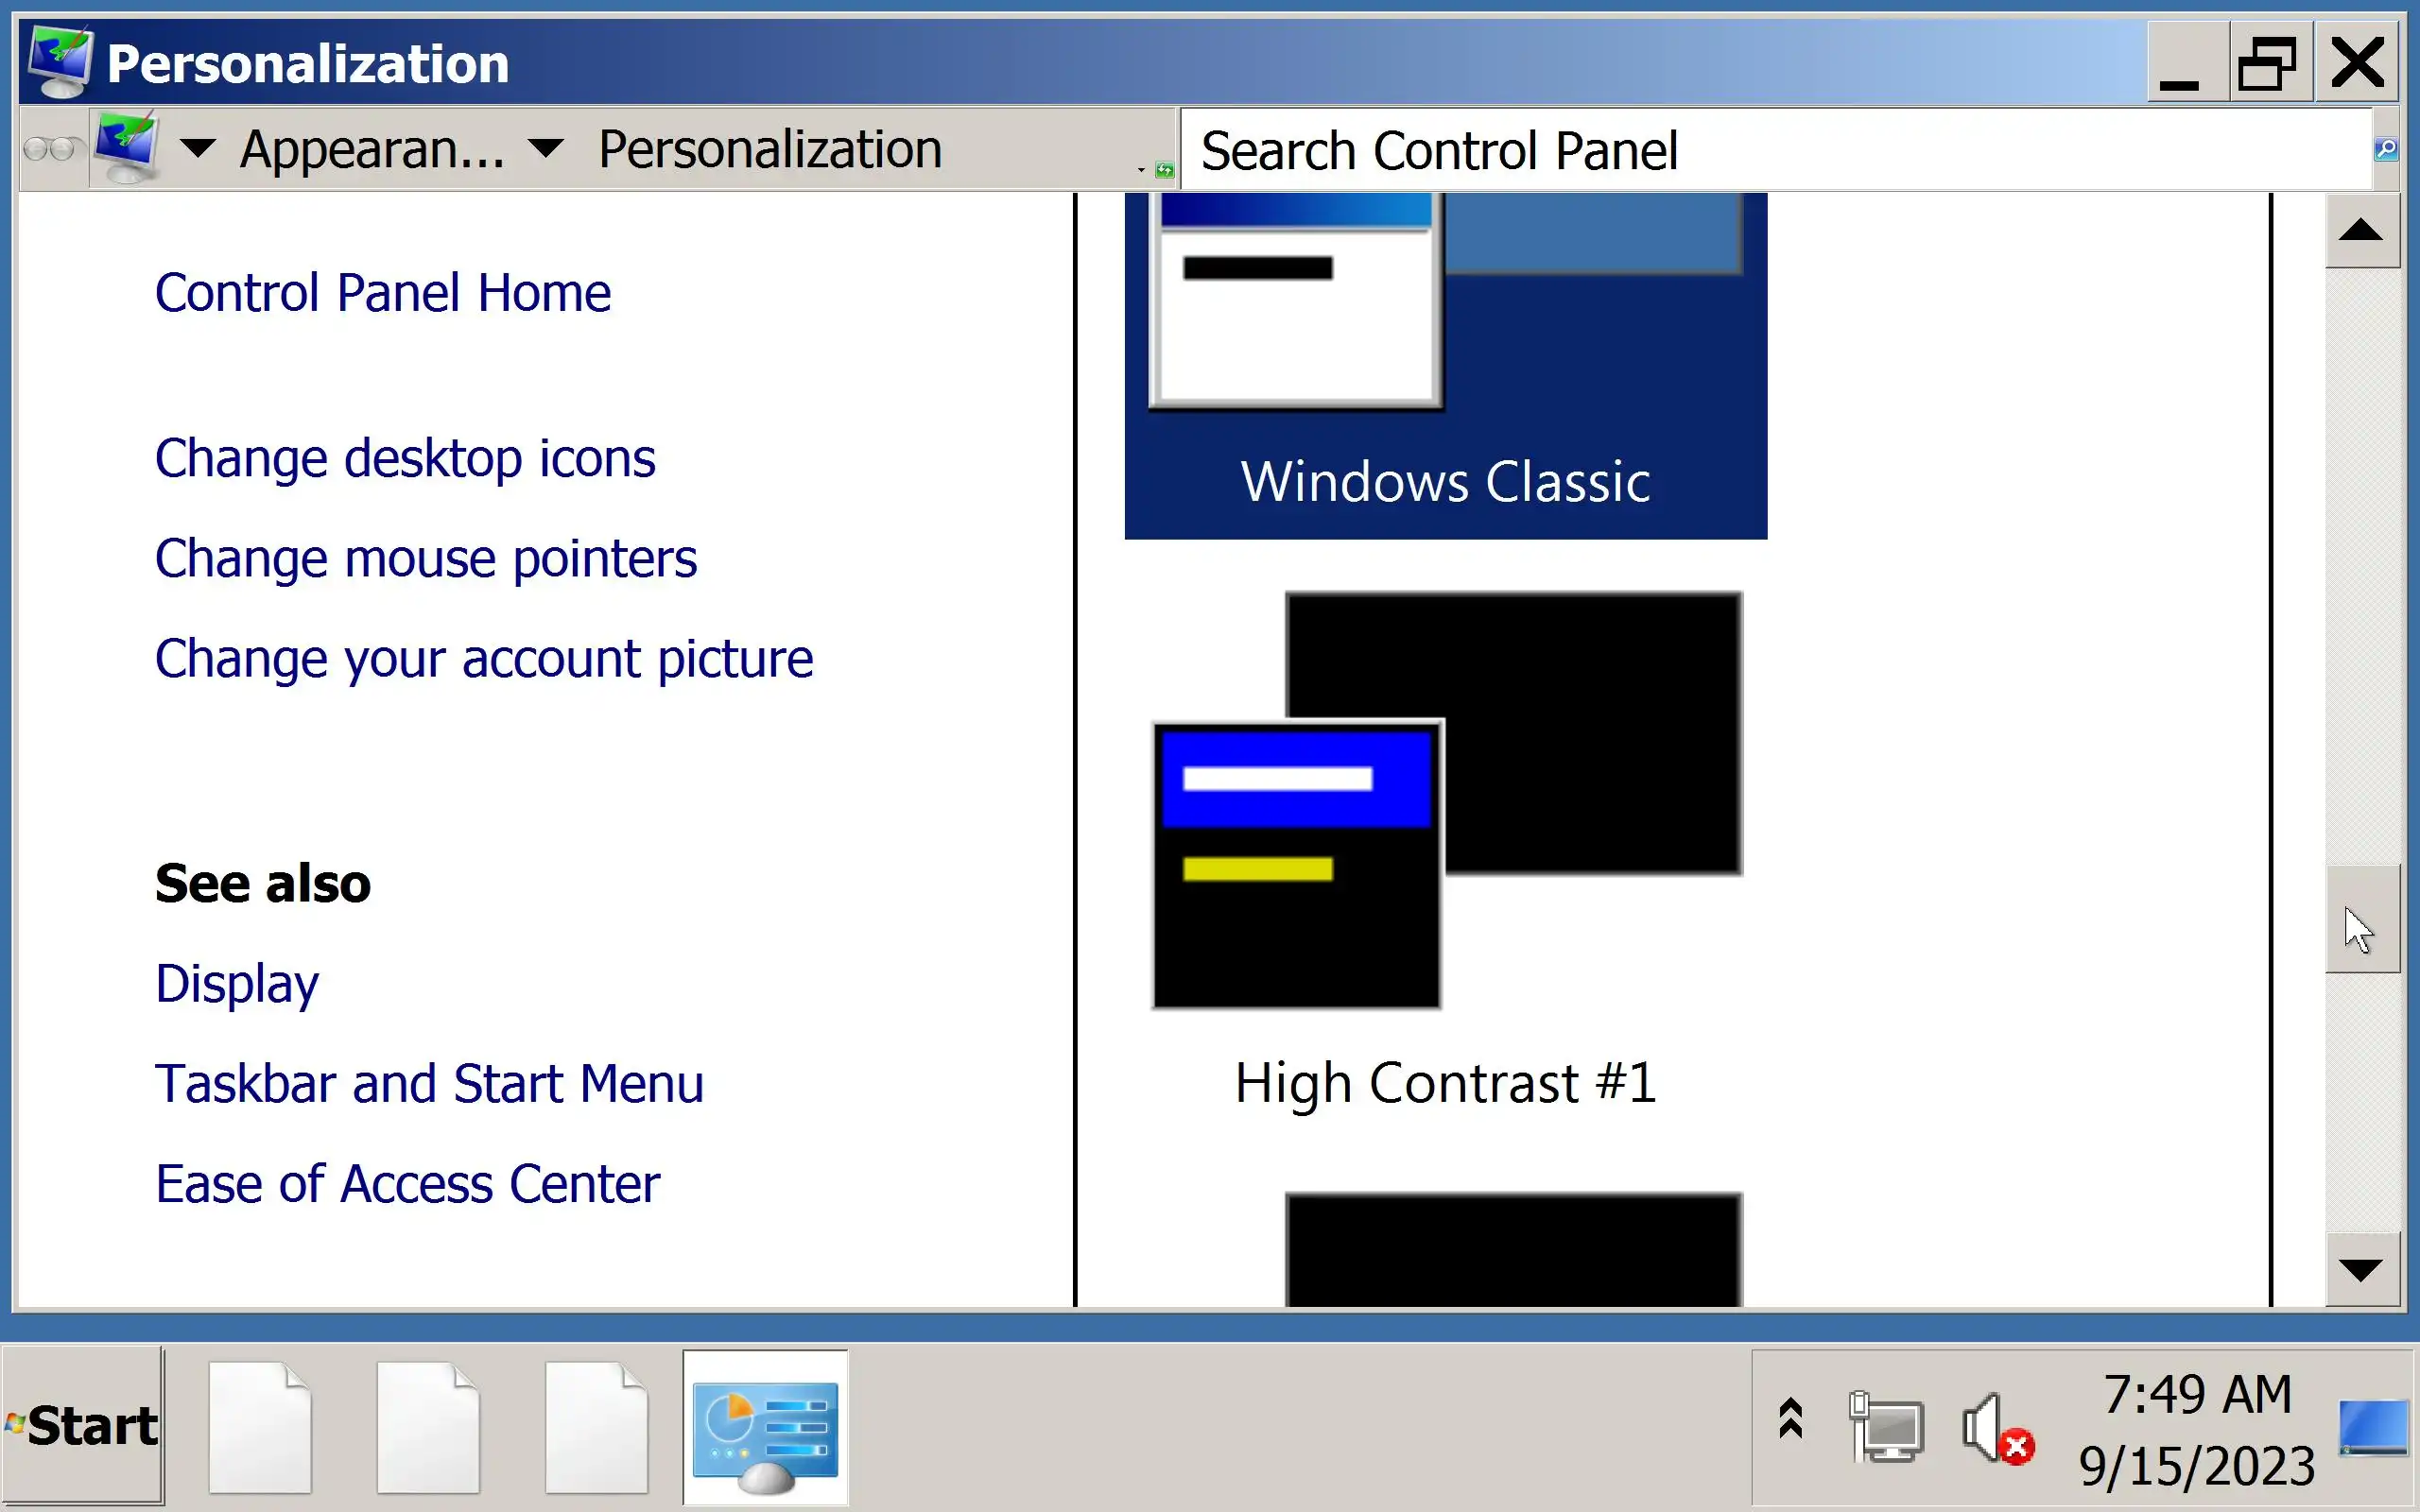Select the High Contrast #1 theme
The image size is (2420, 1512).
pos(1445,850)
